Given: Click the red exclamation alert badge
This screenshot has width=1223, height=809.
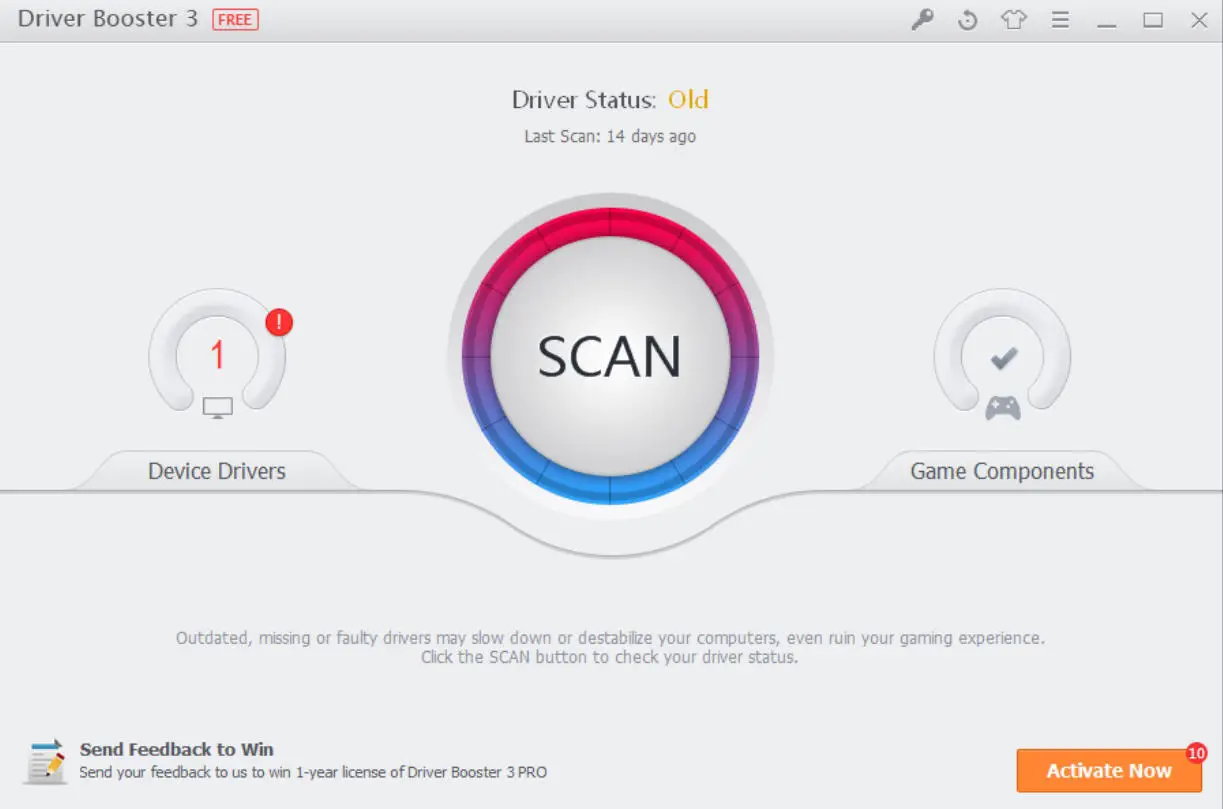Looking at the screenshot, I should [x=279, y=322].
